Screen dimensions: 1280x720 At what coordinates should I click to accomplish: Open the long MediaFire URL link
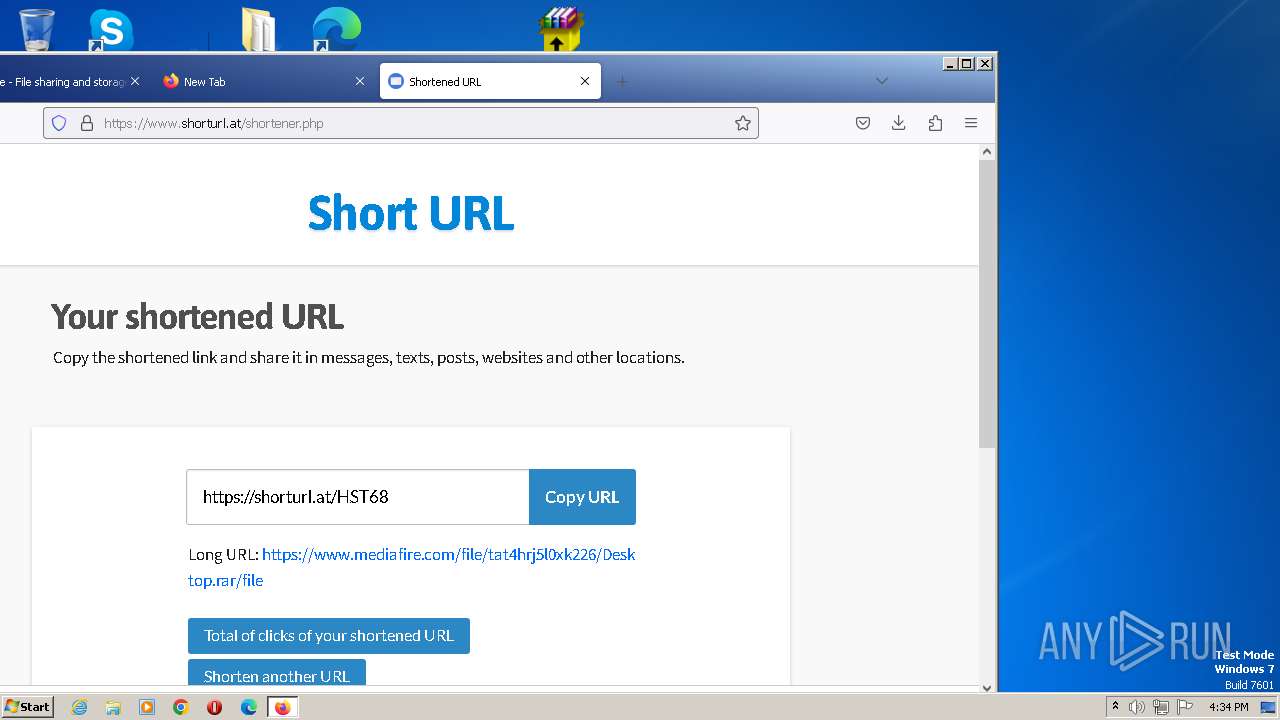(412, 567)
